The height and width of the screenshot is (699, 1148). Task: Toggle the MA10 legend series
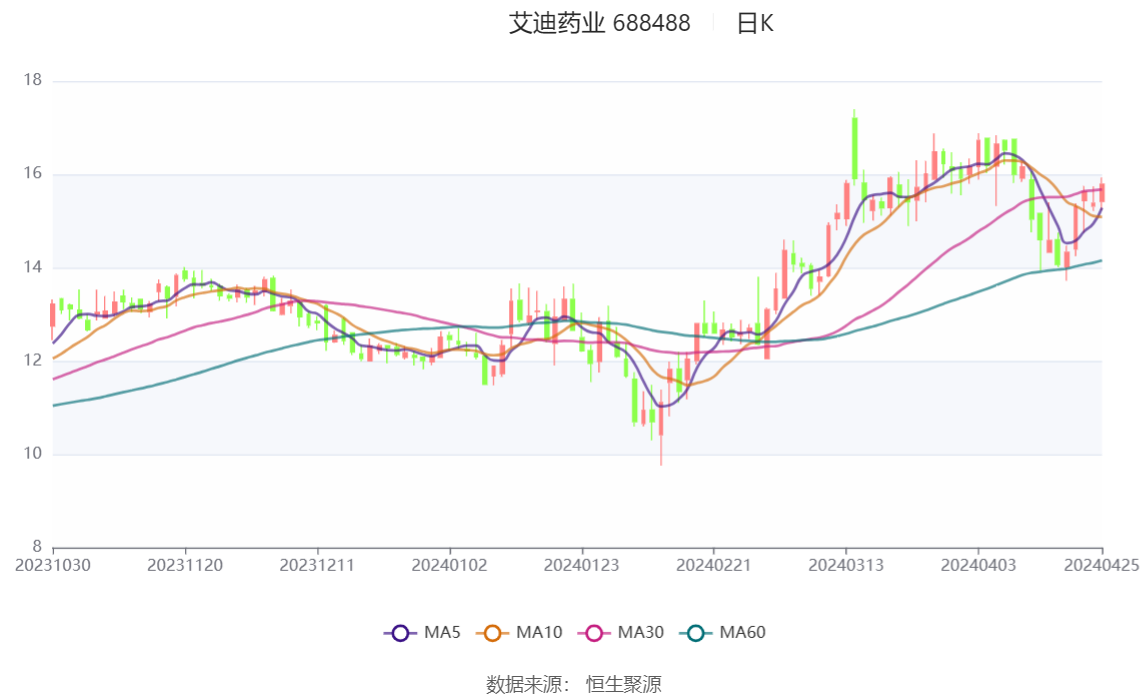click(x=519, y=632)
